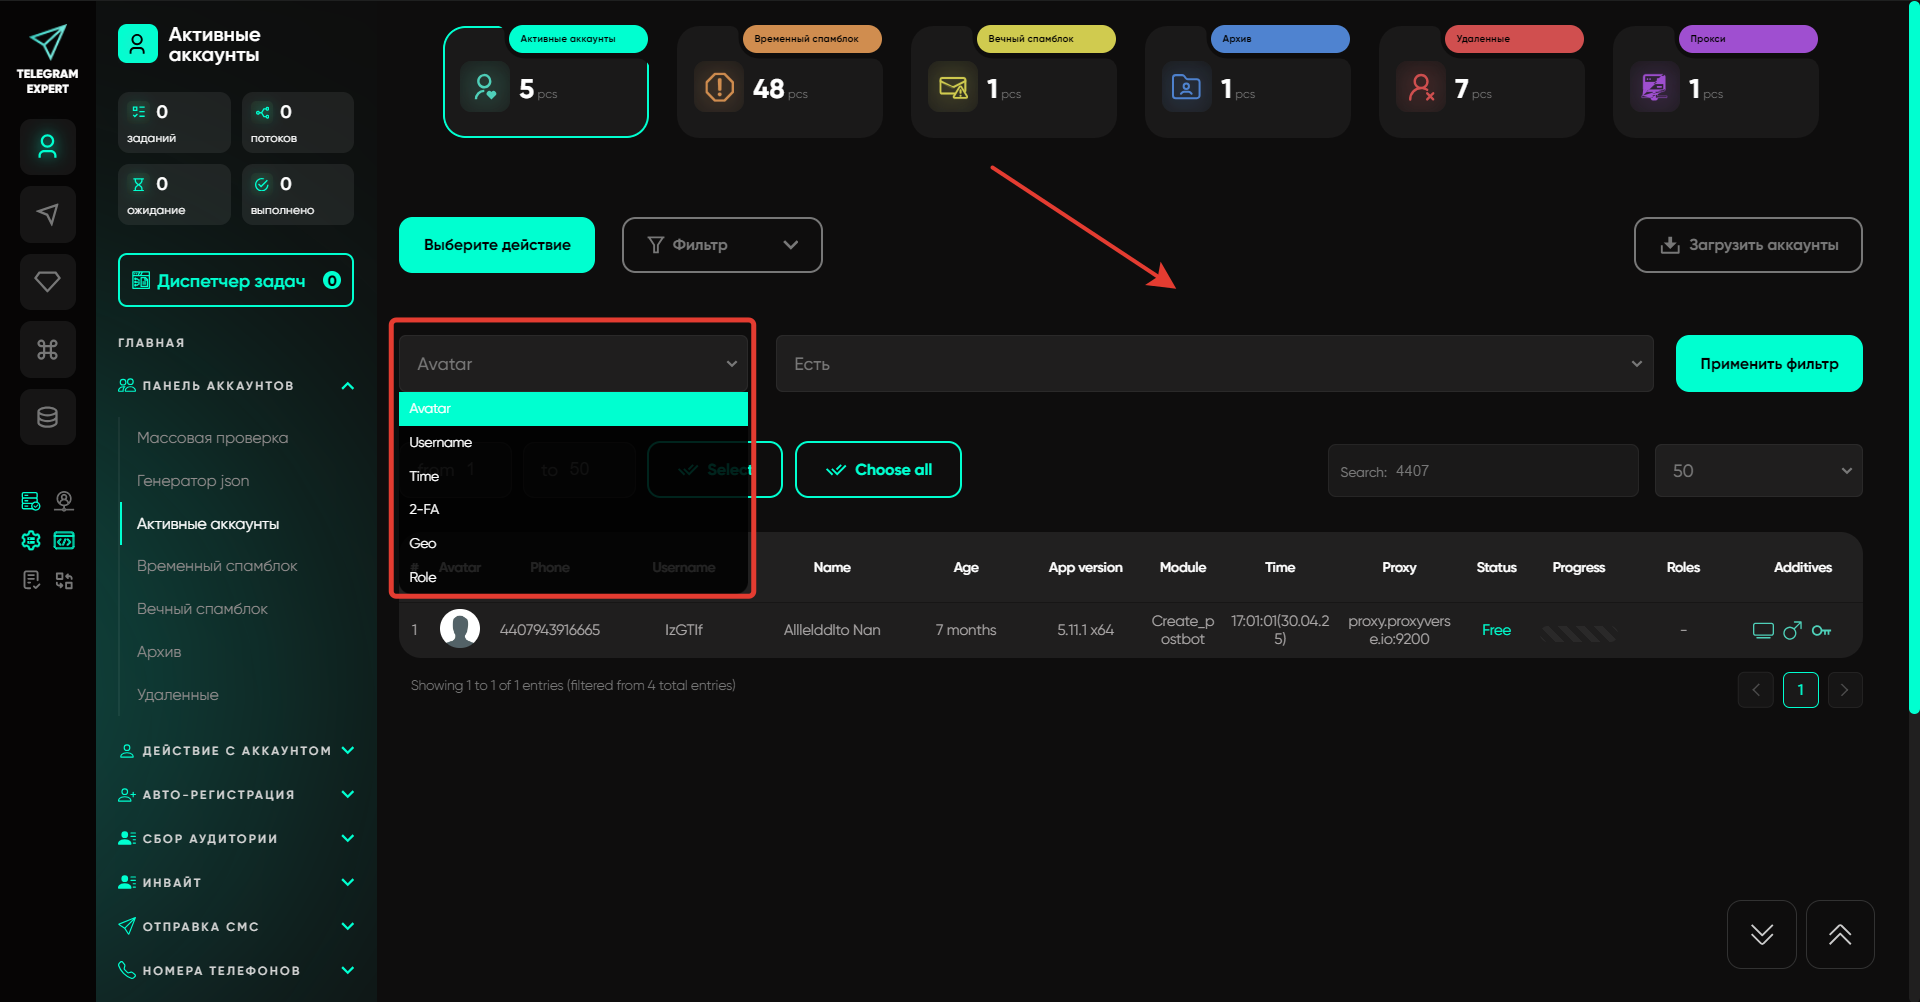
Task: Select Username option in filter list
Action: (441, 442)
